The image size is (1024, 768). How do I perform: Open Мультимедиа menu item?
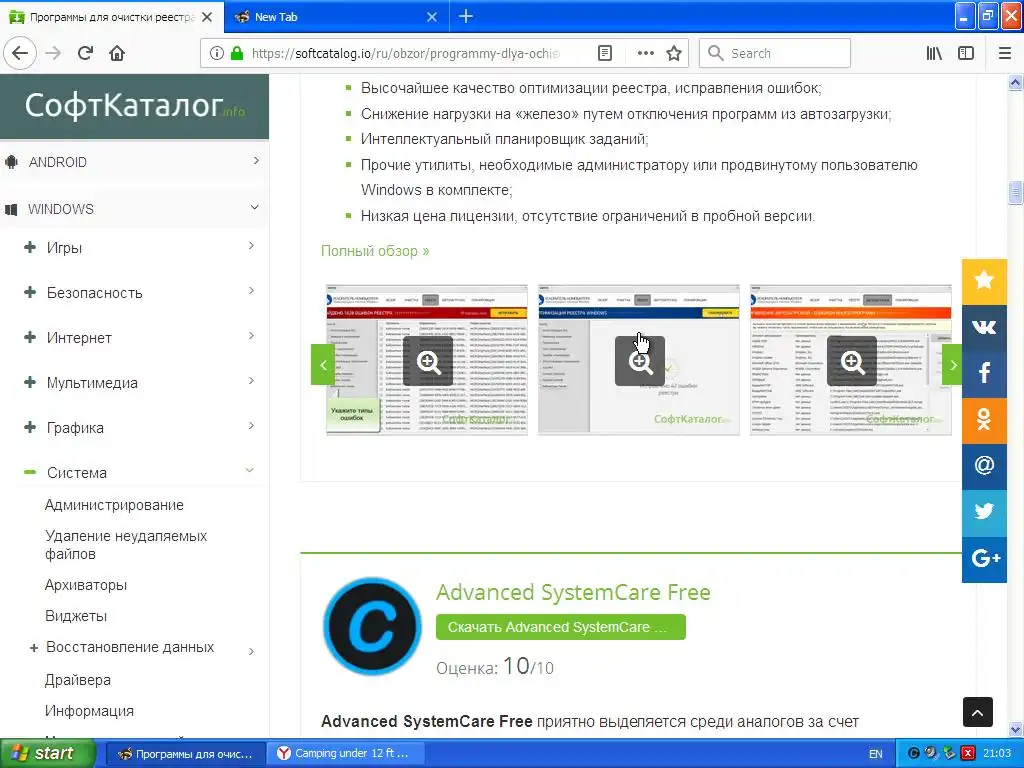tap(92, 383)
